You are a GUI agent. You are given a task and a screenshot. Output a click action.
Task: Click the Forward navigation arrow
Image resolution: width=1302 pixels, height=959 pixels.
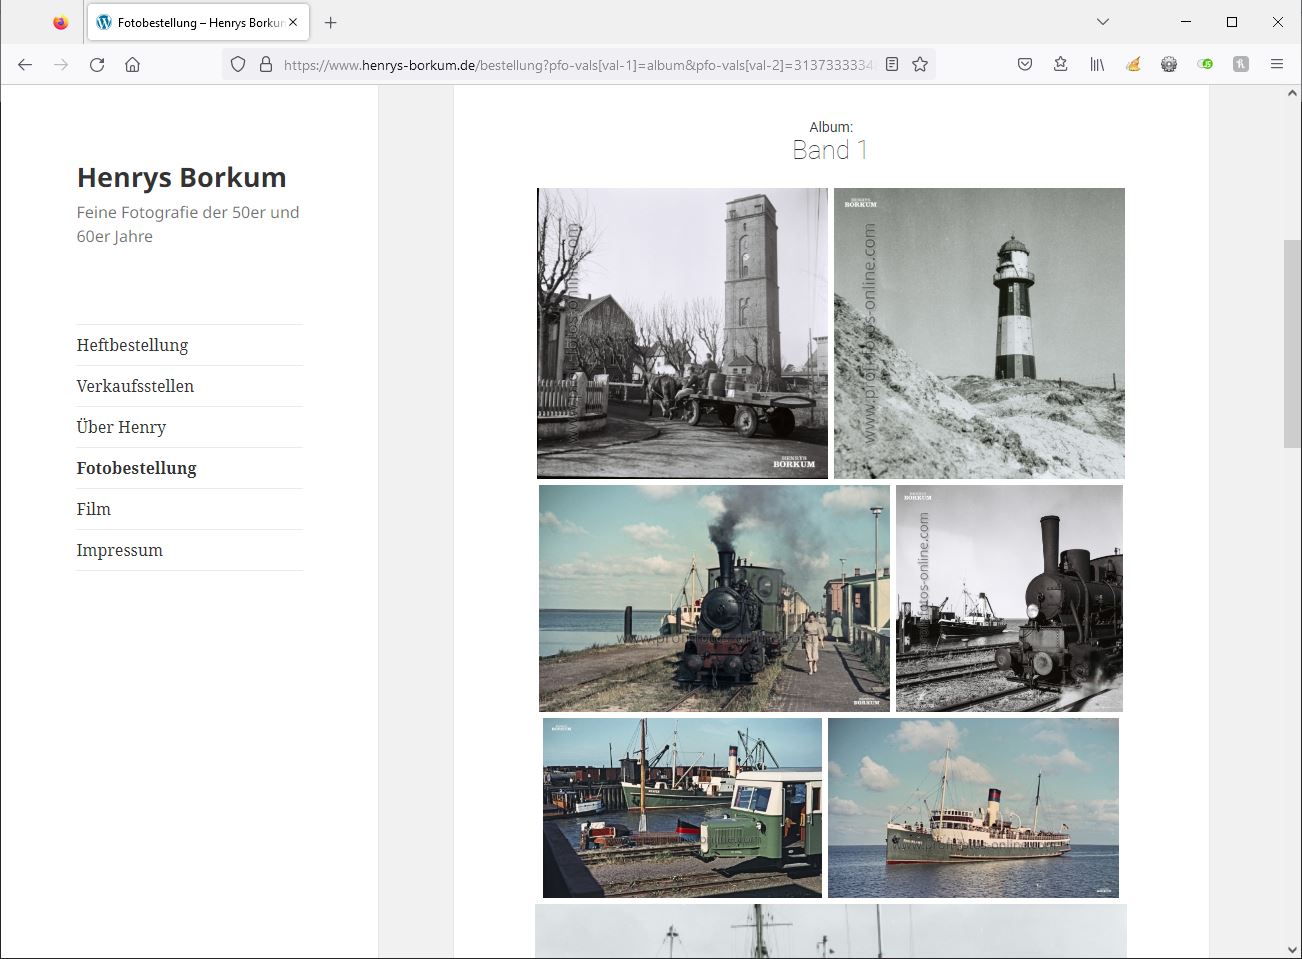[61, 64]
